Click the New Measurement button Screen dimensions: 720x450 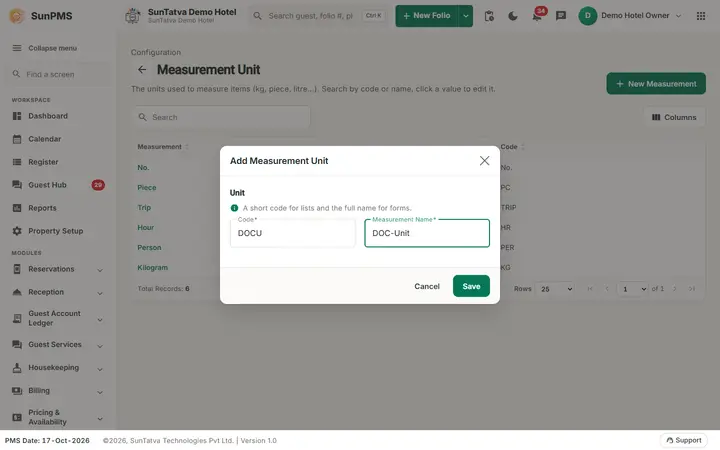click(x=656, y=84)
